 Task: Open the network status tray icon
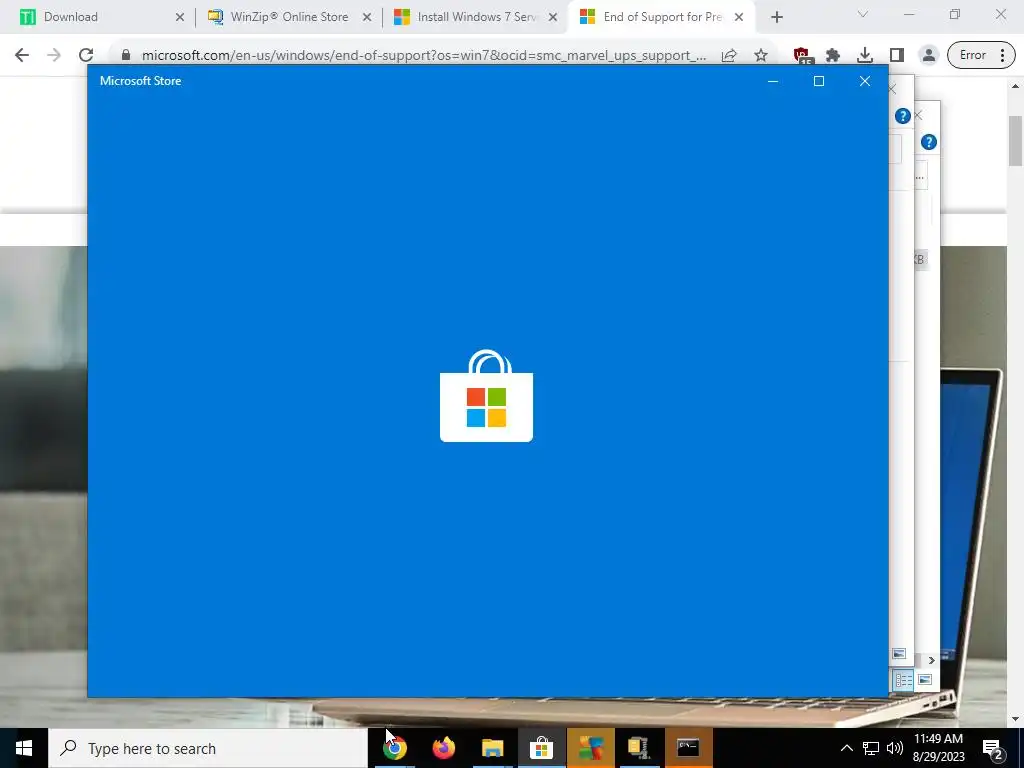(x=871, y=748)
